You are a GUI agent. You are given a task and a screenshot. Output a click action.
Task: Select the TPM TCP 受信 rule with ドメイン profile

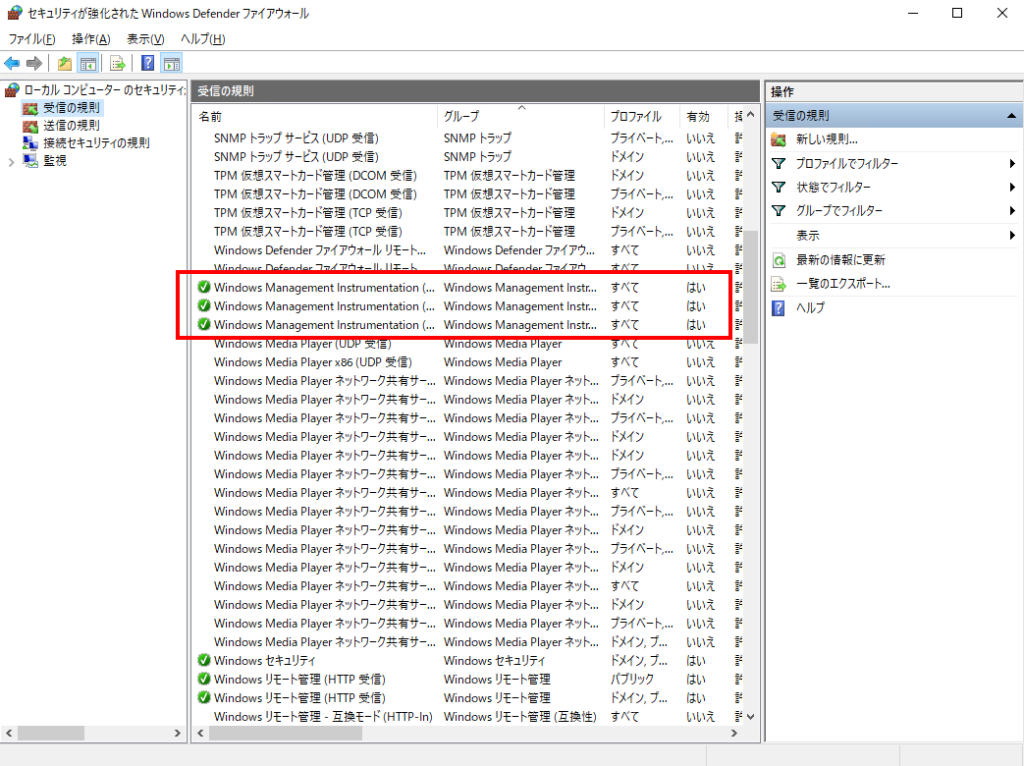coord(308,213)
